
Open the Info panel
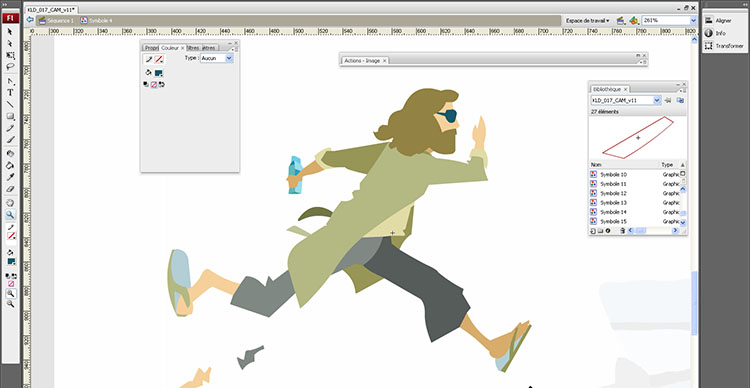click(716, 33)
